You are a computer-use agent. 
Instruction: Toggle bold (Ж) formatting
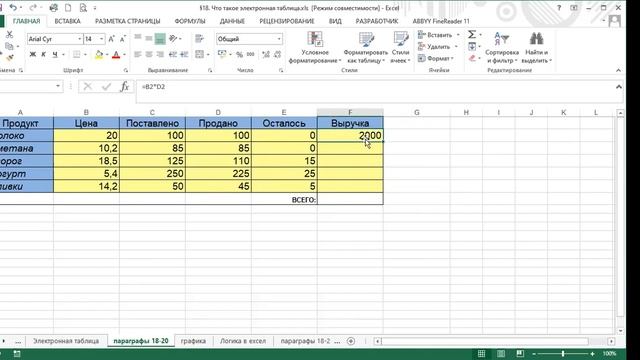coord(33,54)
